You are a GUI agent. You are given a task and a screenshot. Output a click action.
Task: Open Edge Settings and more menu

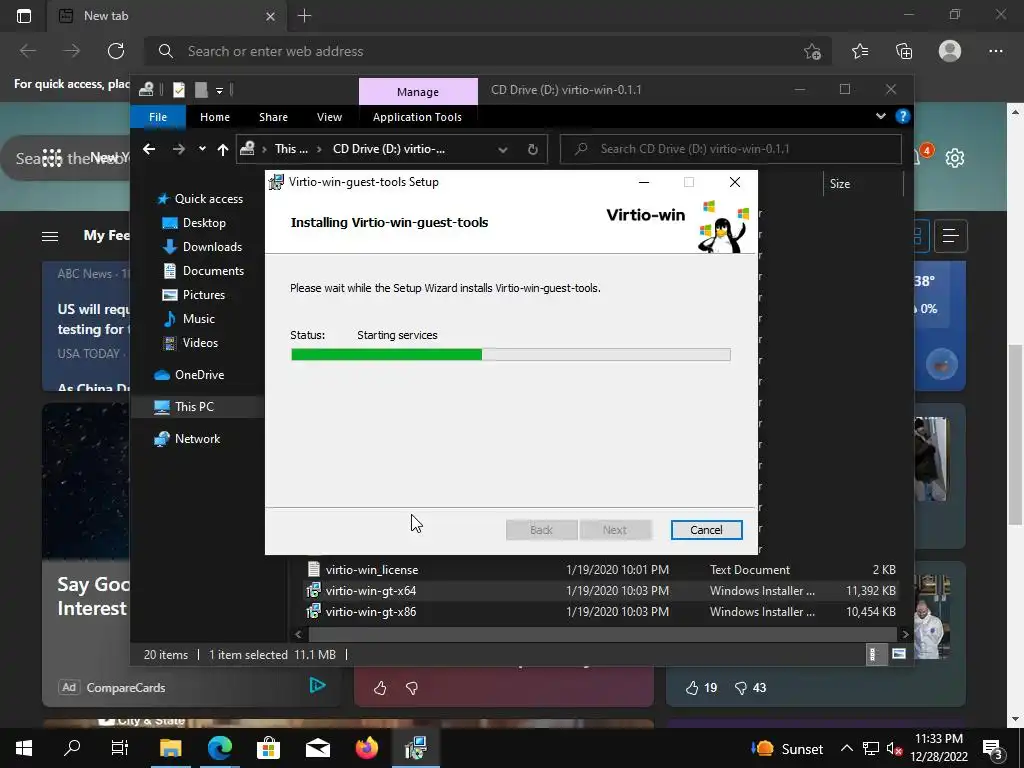[x=995, y=51]
